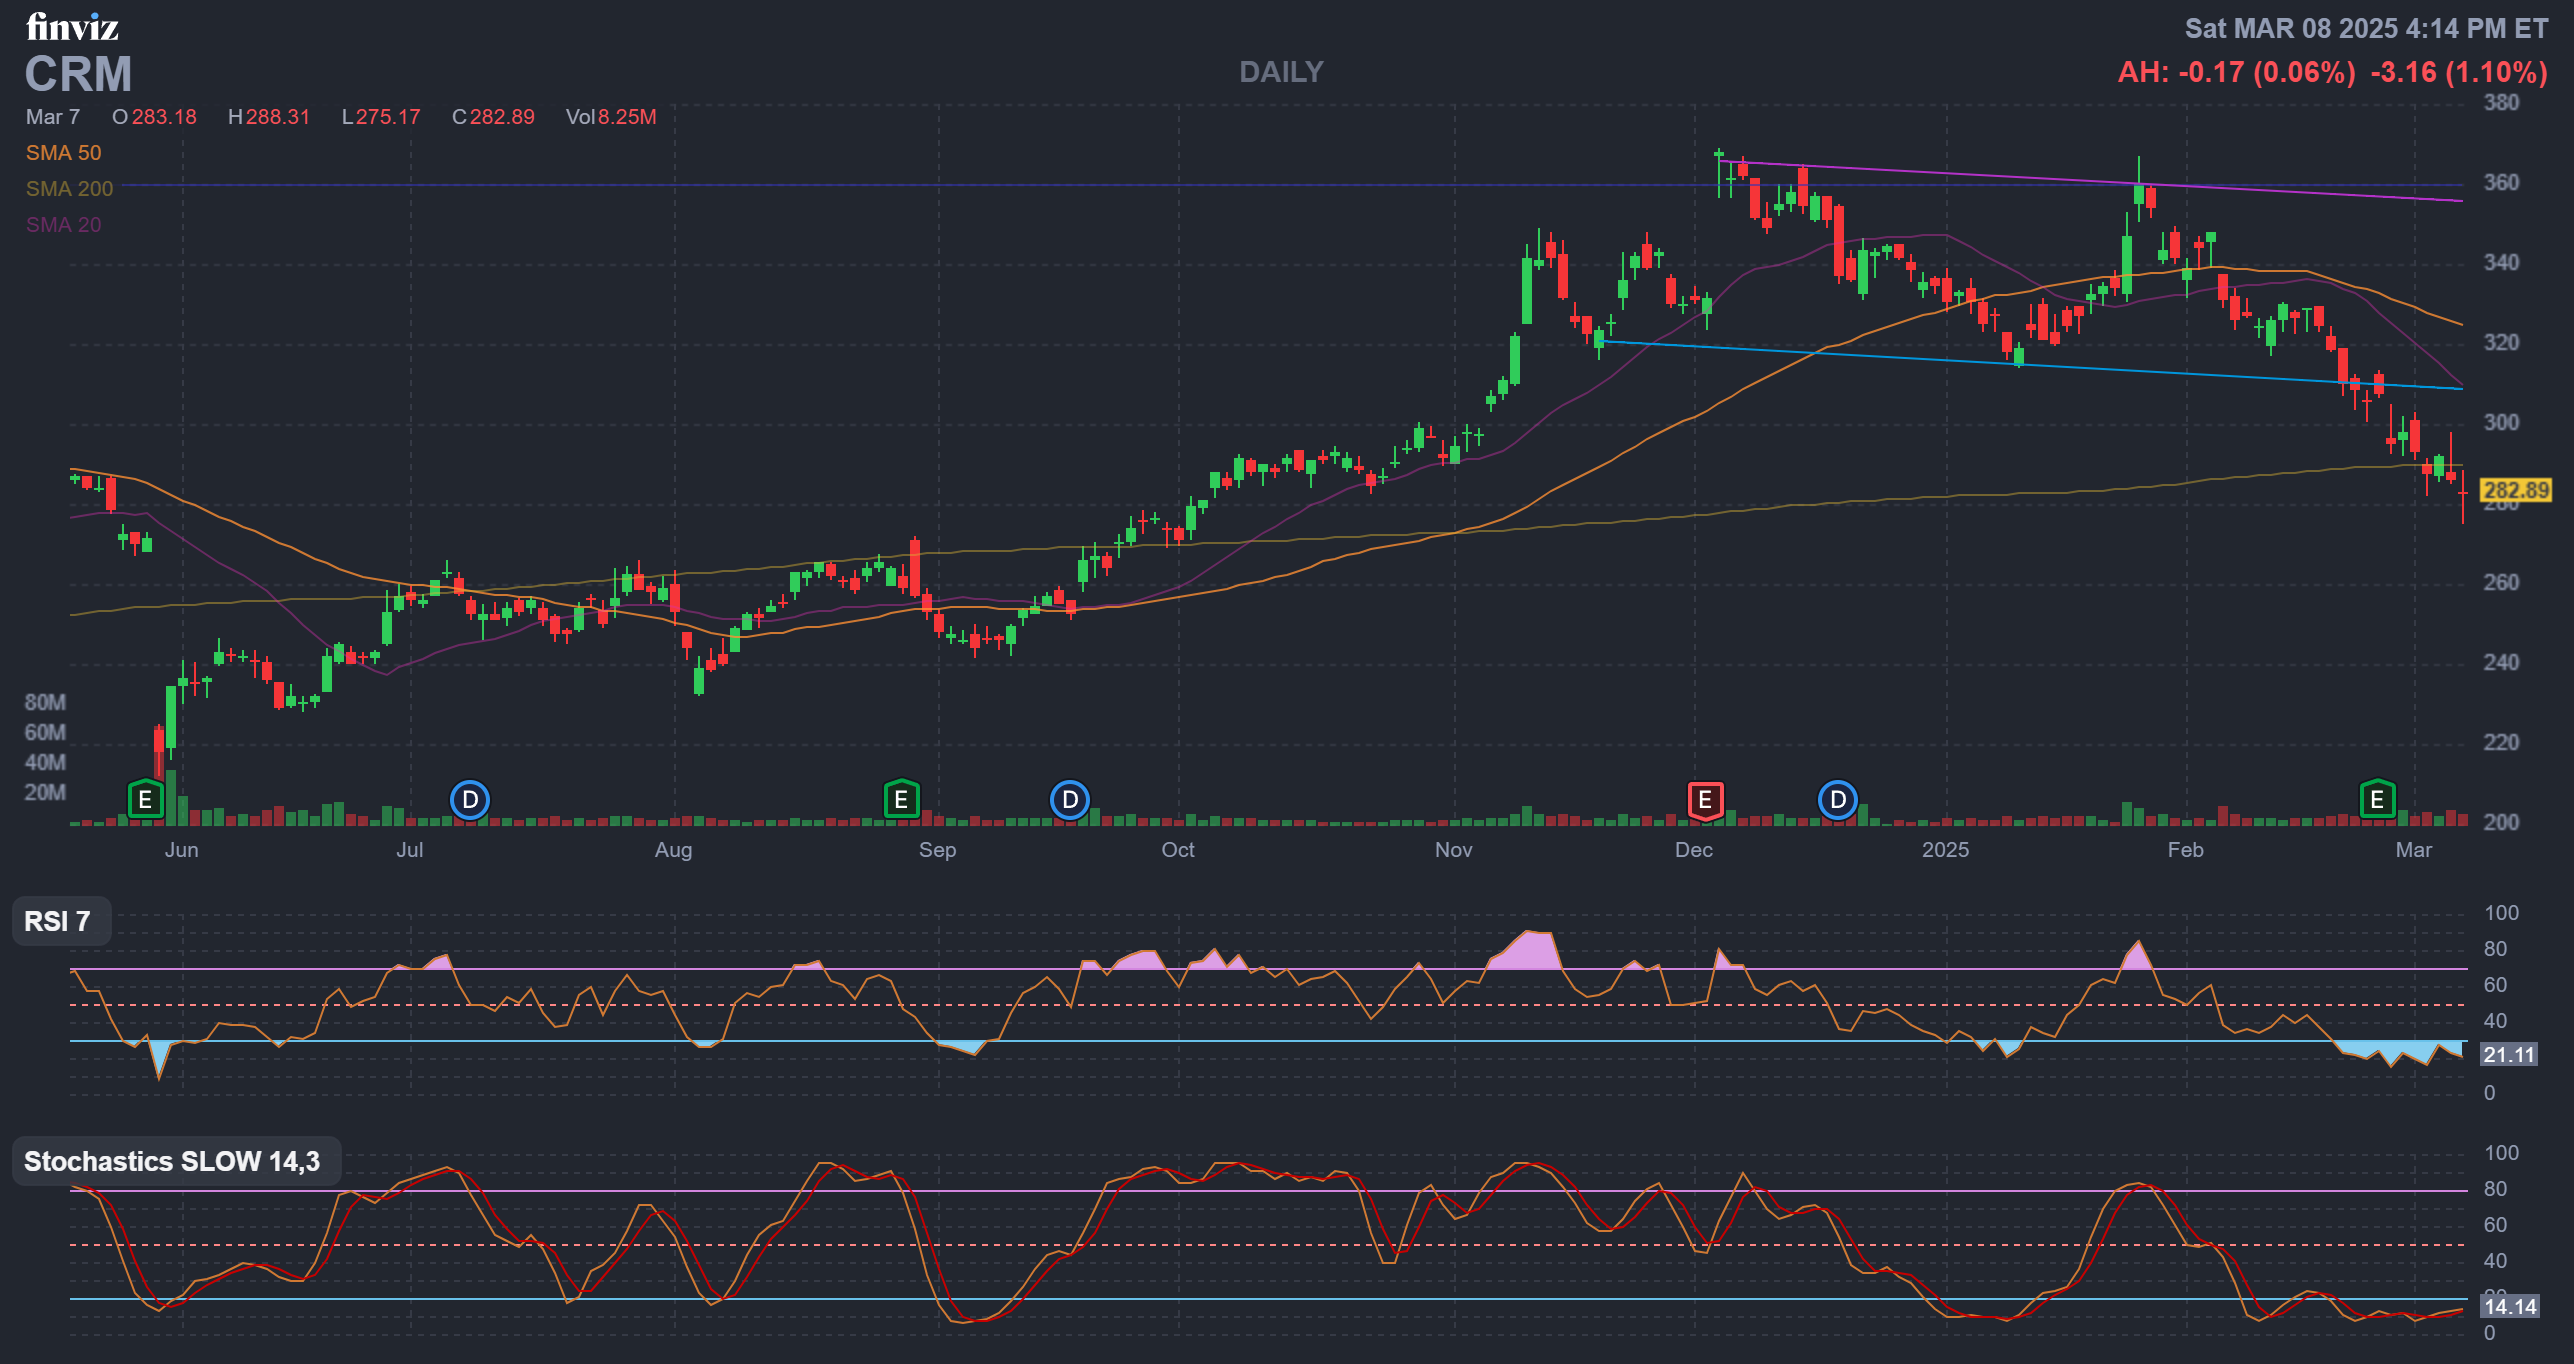
Task: Click the 21.11 RSI value tag
Action: [x=2509, y=1055]
